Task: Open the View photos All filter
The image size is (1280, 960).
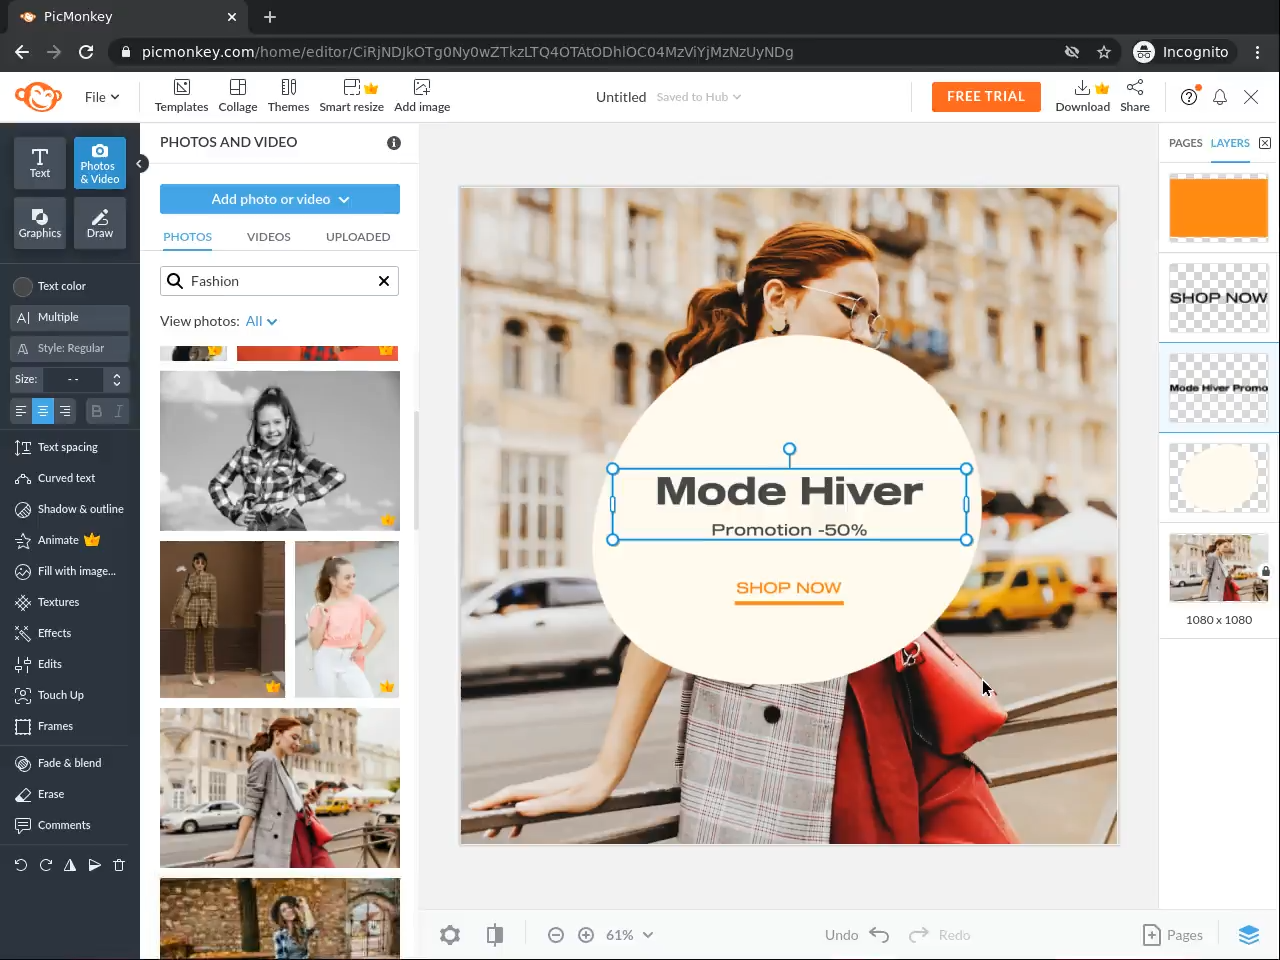Action: 262,321
